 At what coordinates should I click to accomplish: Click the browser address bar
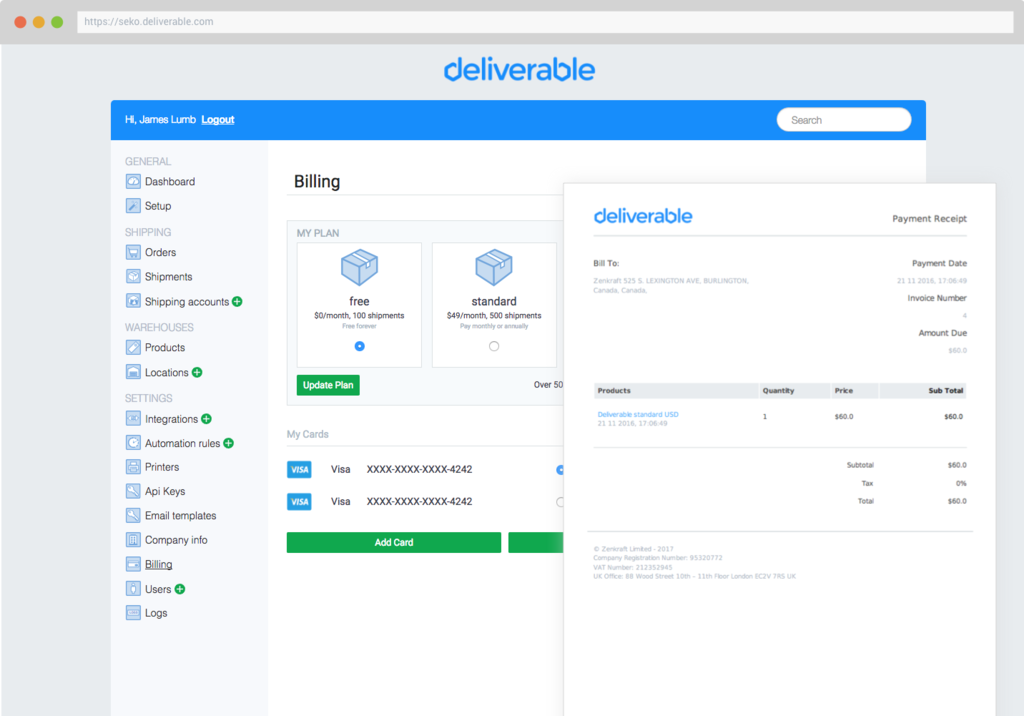[x=545, y=22]
